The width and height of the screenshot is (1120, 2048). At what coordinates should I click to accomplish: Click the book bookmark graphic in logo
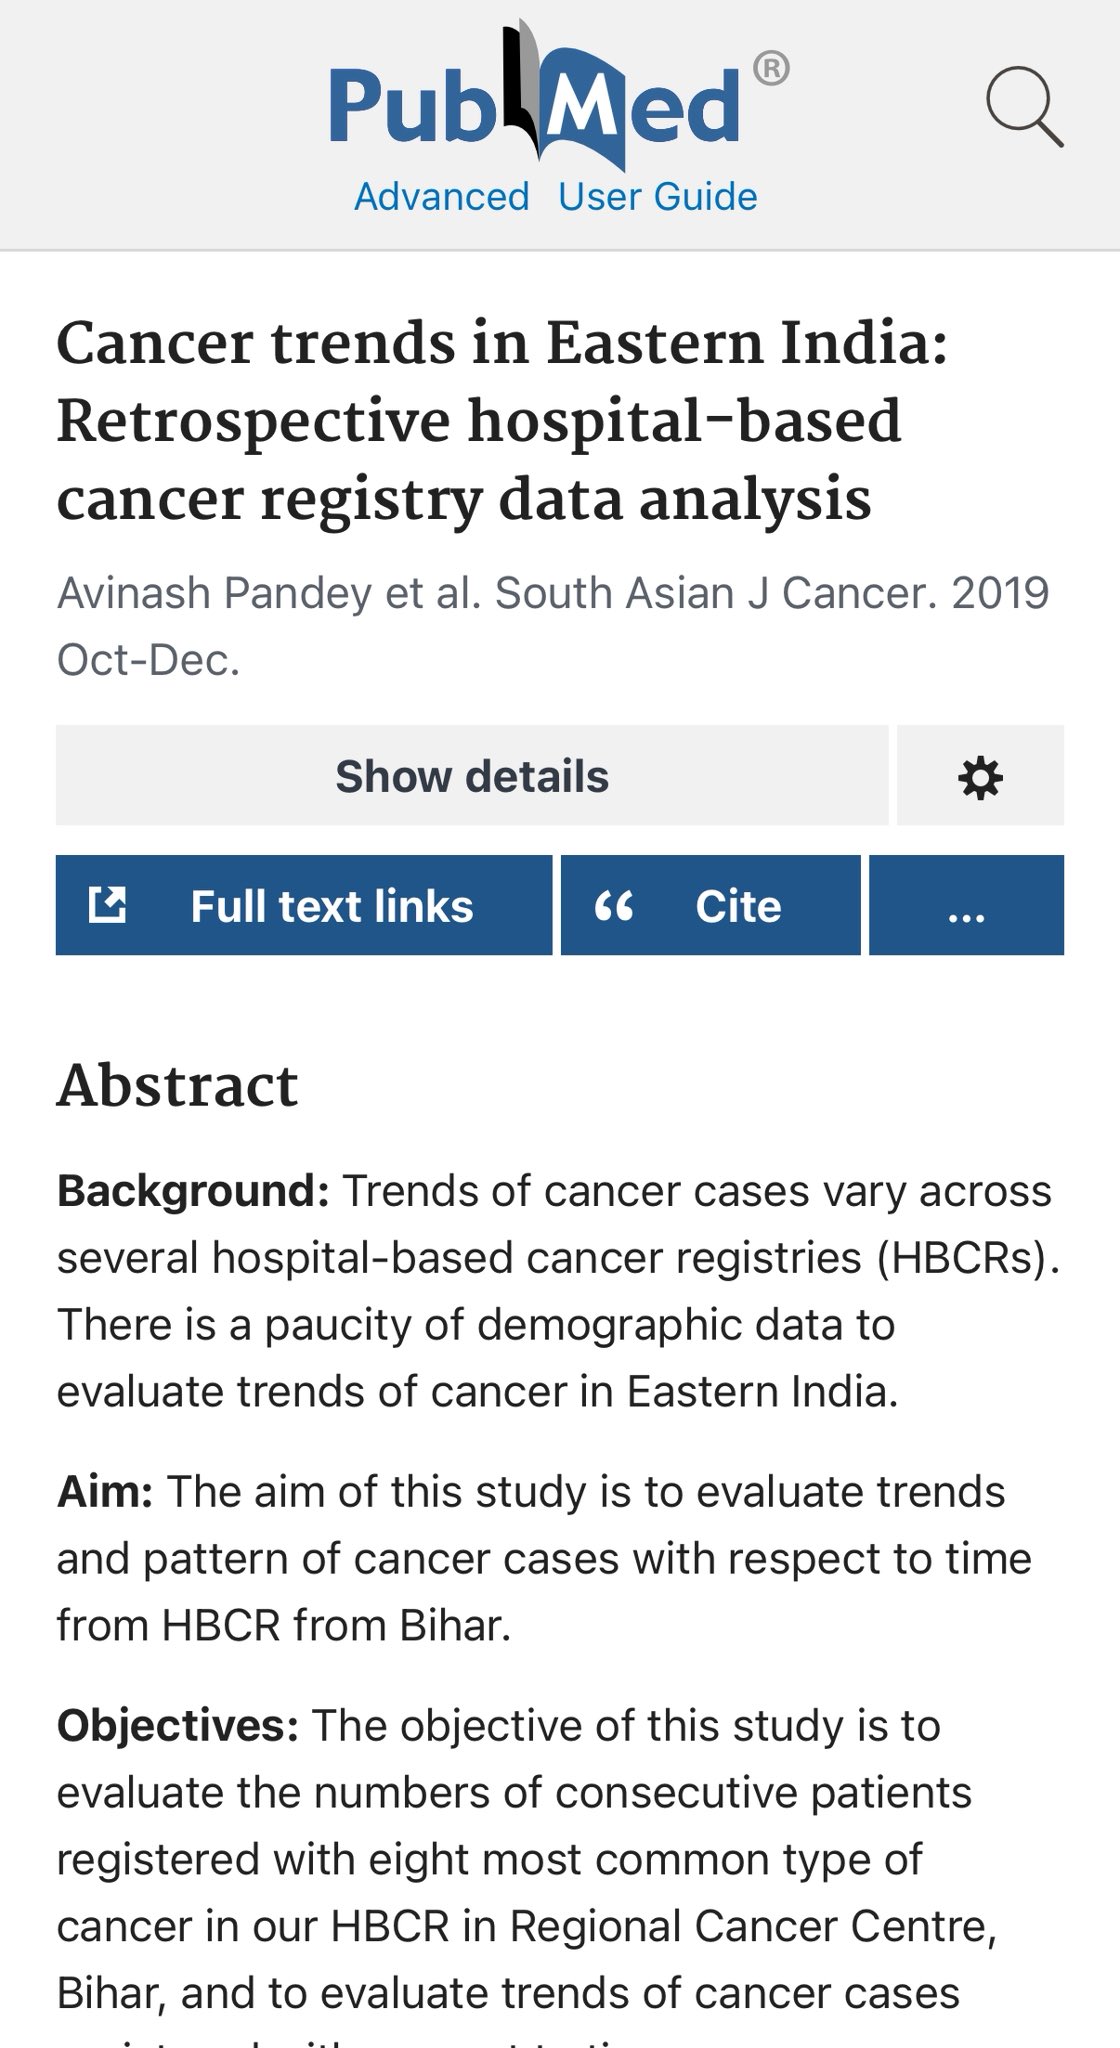pos(527,92)
